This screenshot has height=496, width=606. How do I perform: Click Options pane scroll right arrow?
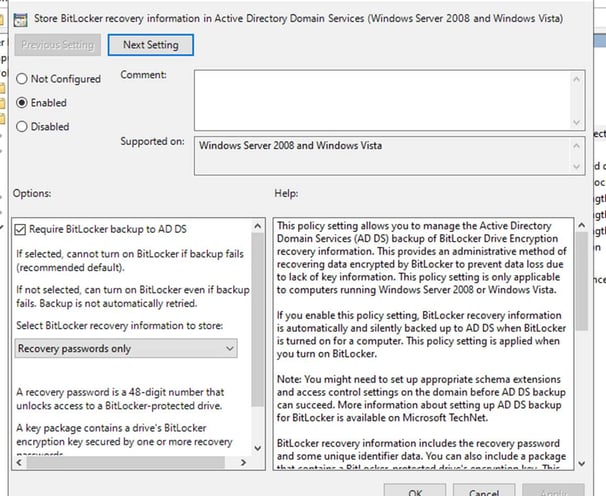[x=243, y=462]
